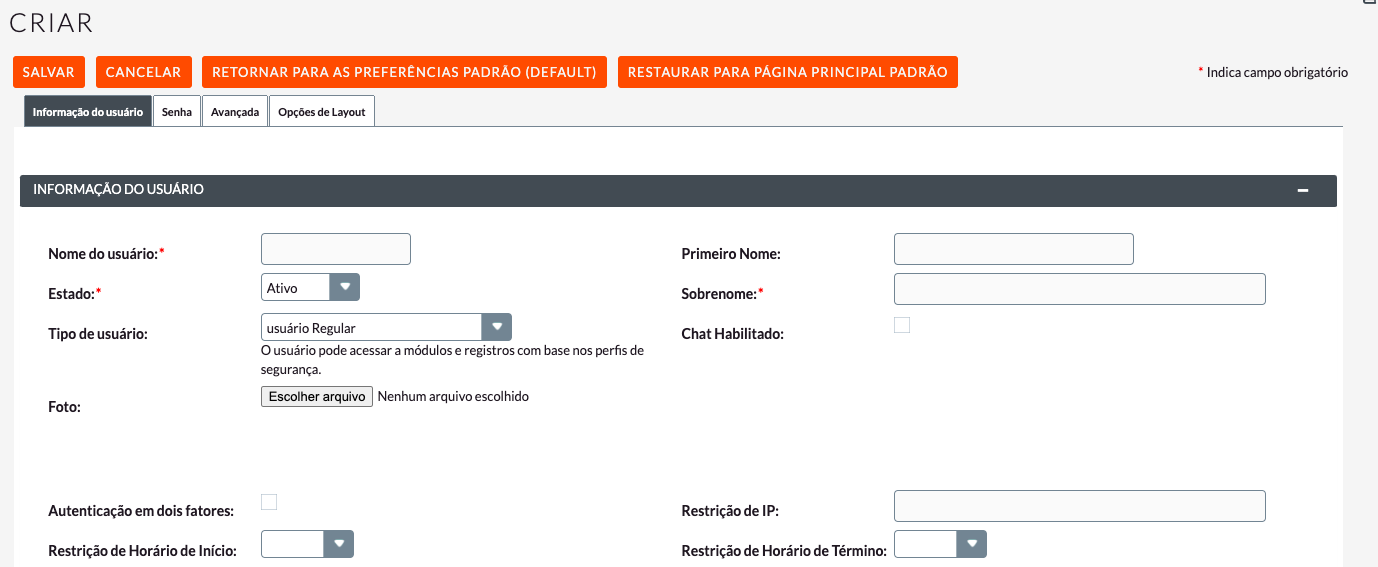Click the CRIAR page heading
The width and height of the screenshot is (1378, 567).
(x=51, y=22)
